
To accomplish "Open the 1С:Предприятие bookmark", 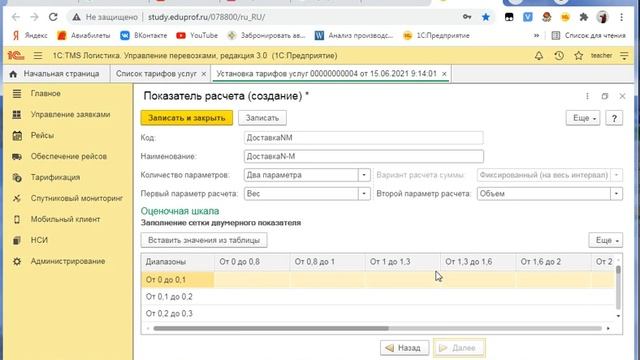I will (436, 36).
